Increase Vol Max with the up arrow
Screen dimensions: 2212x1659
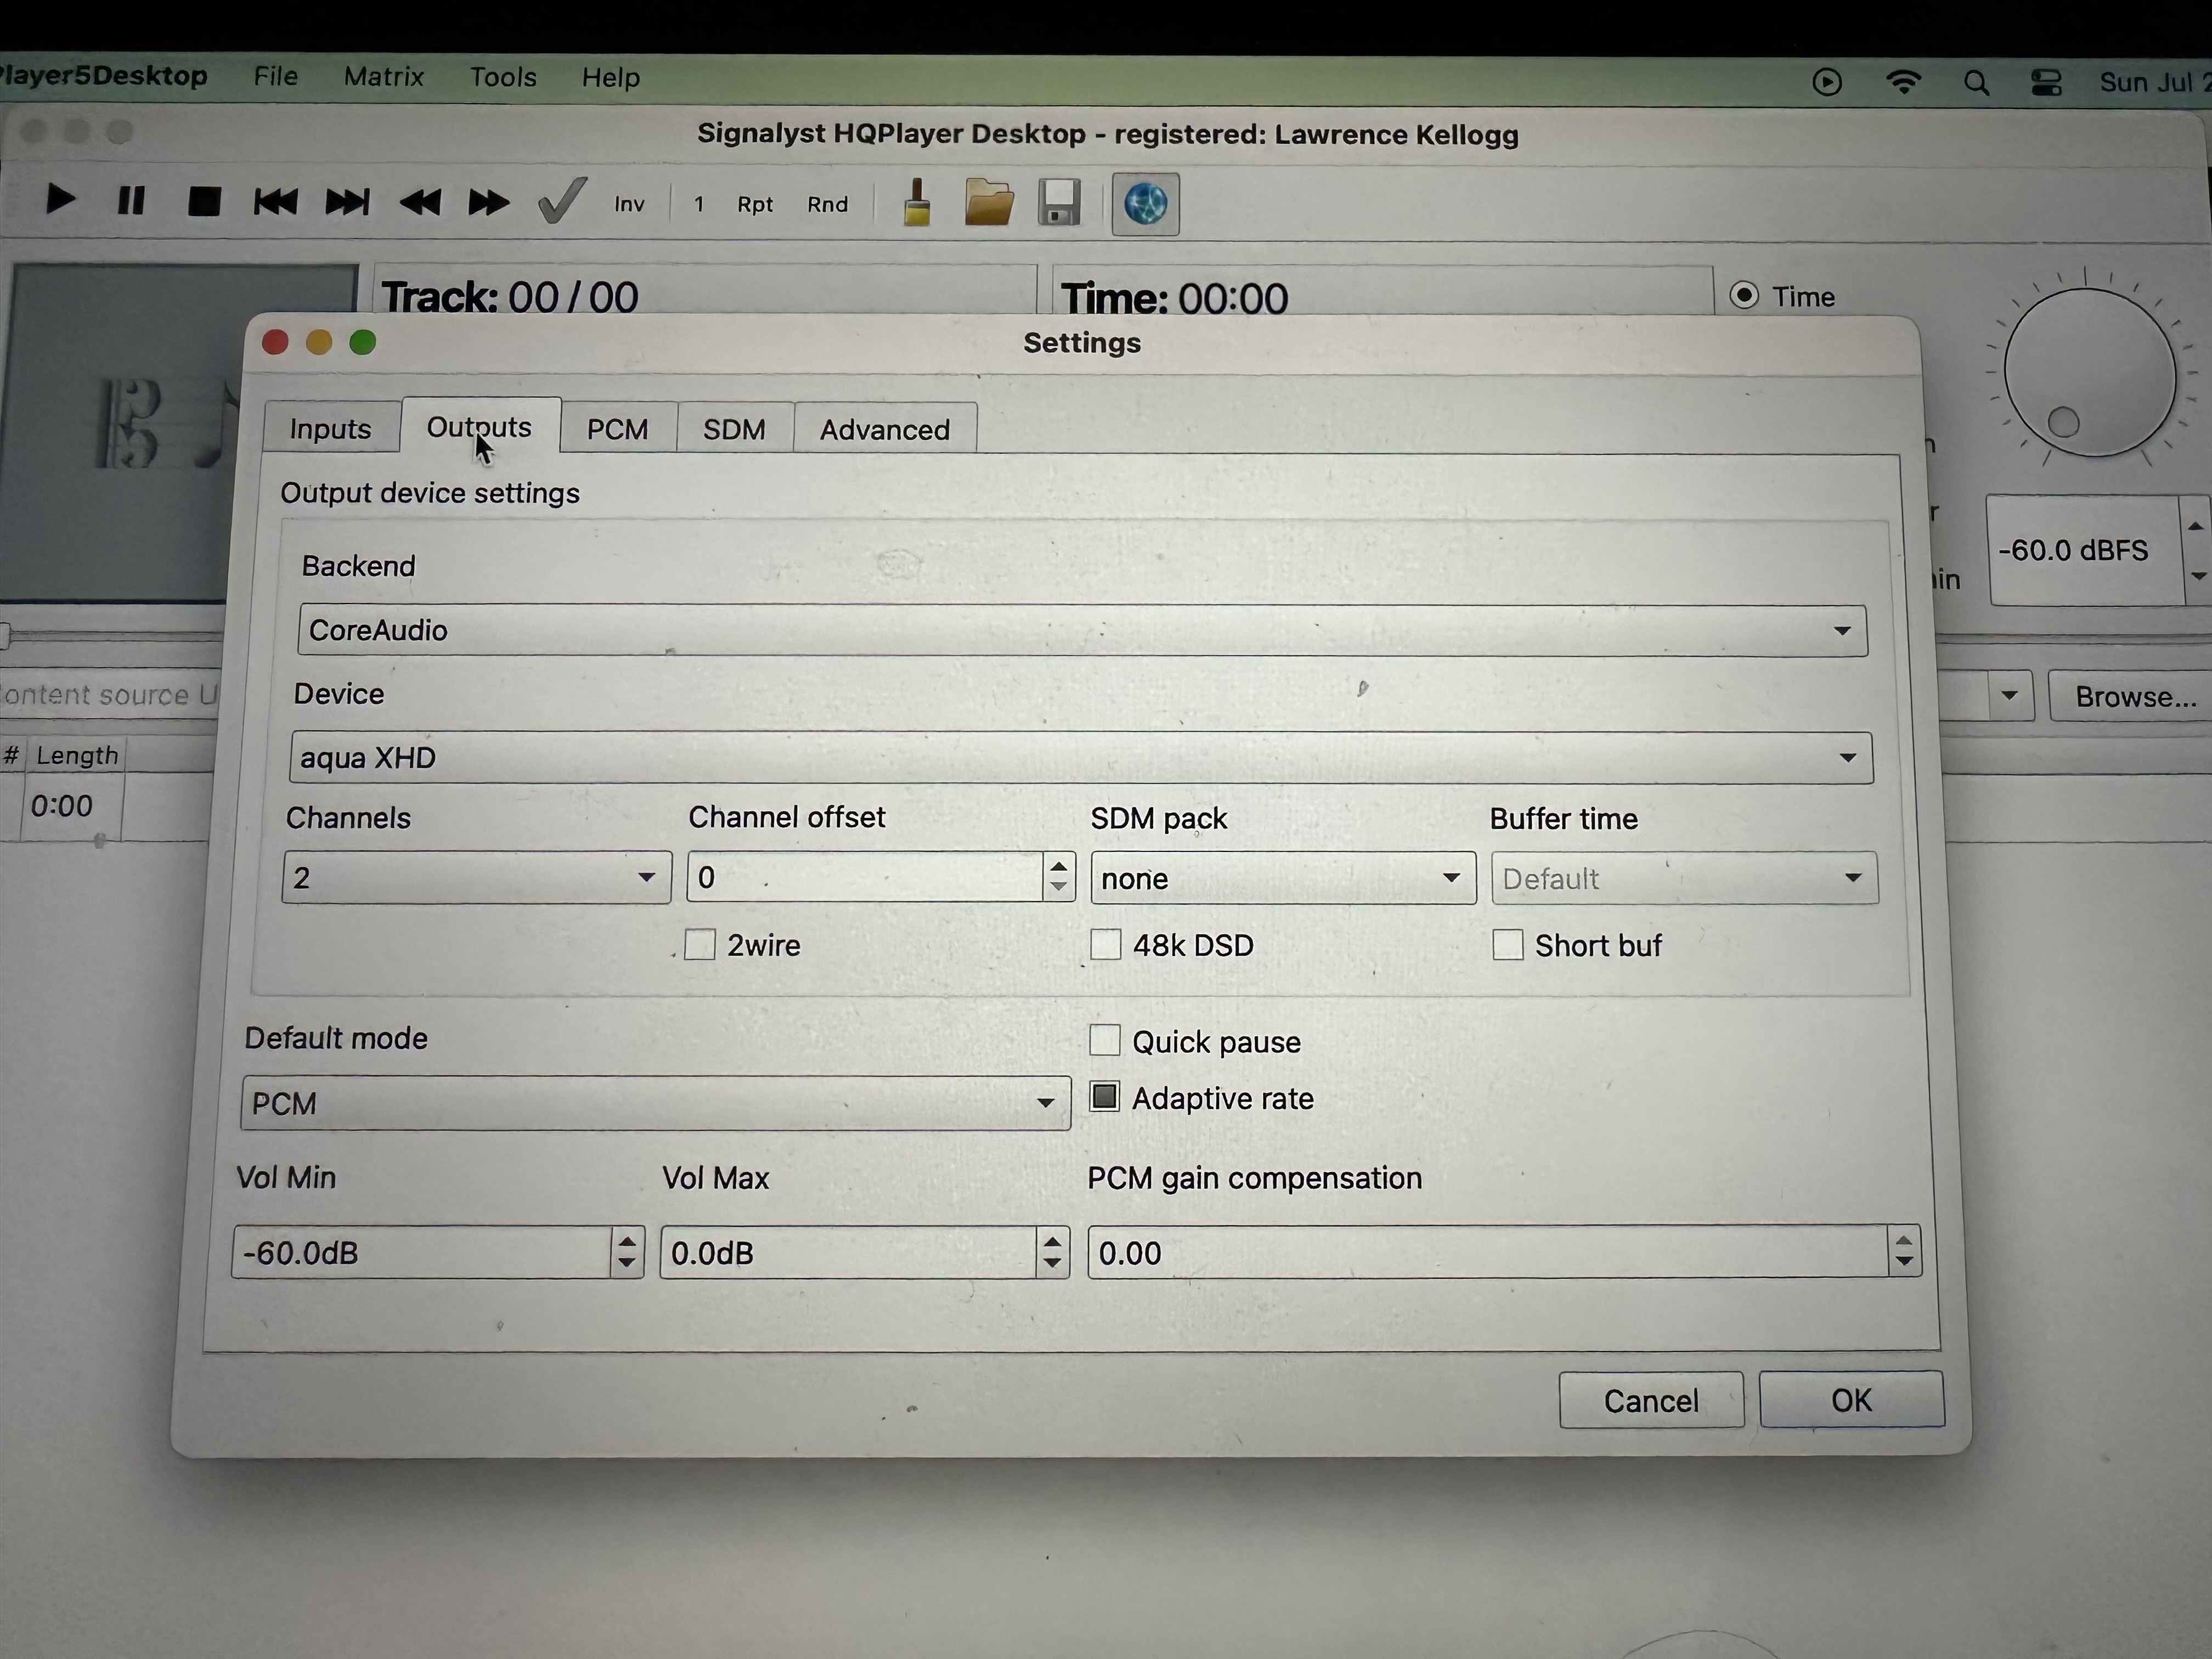(1052, 1240)
